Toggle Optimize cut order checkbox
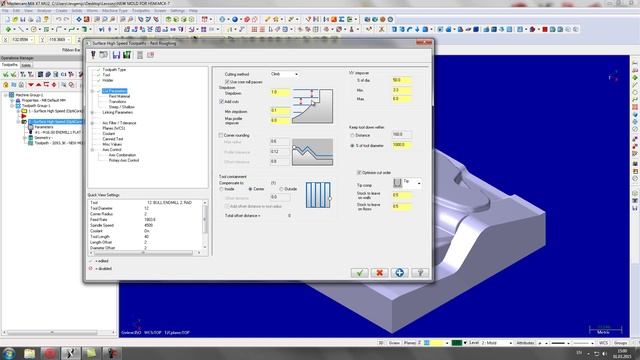Viewport: 640px width, 360px height. click(359, 173)
